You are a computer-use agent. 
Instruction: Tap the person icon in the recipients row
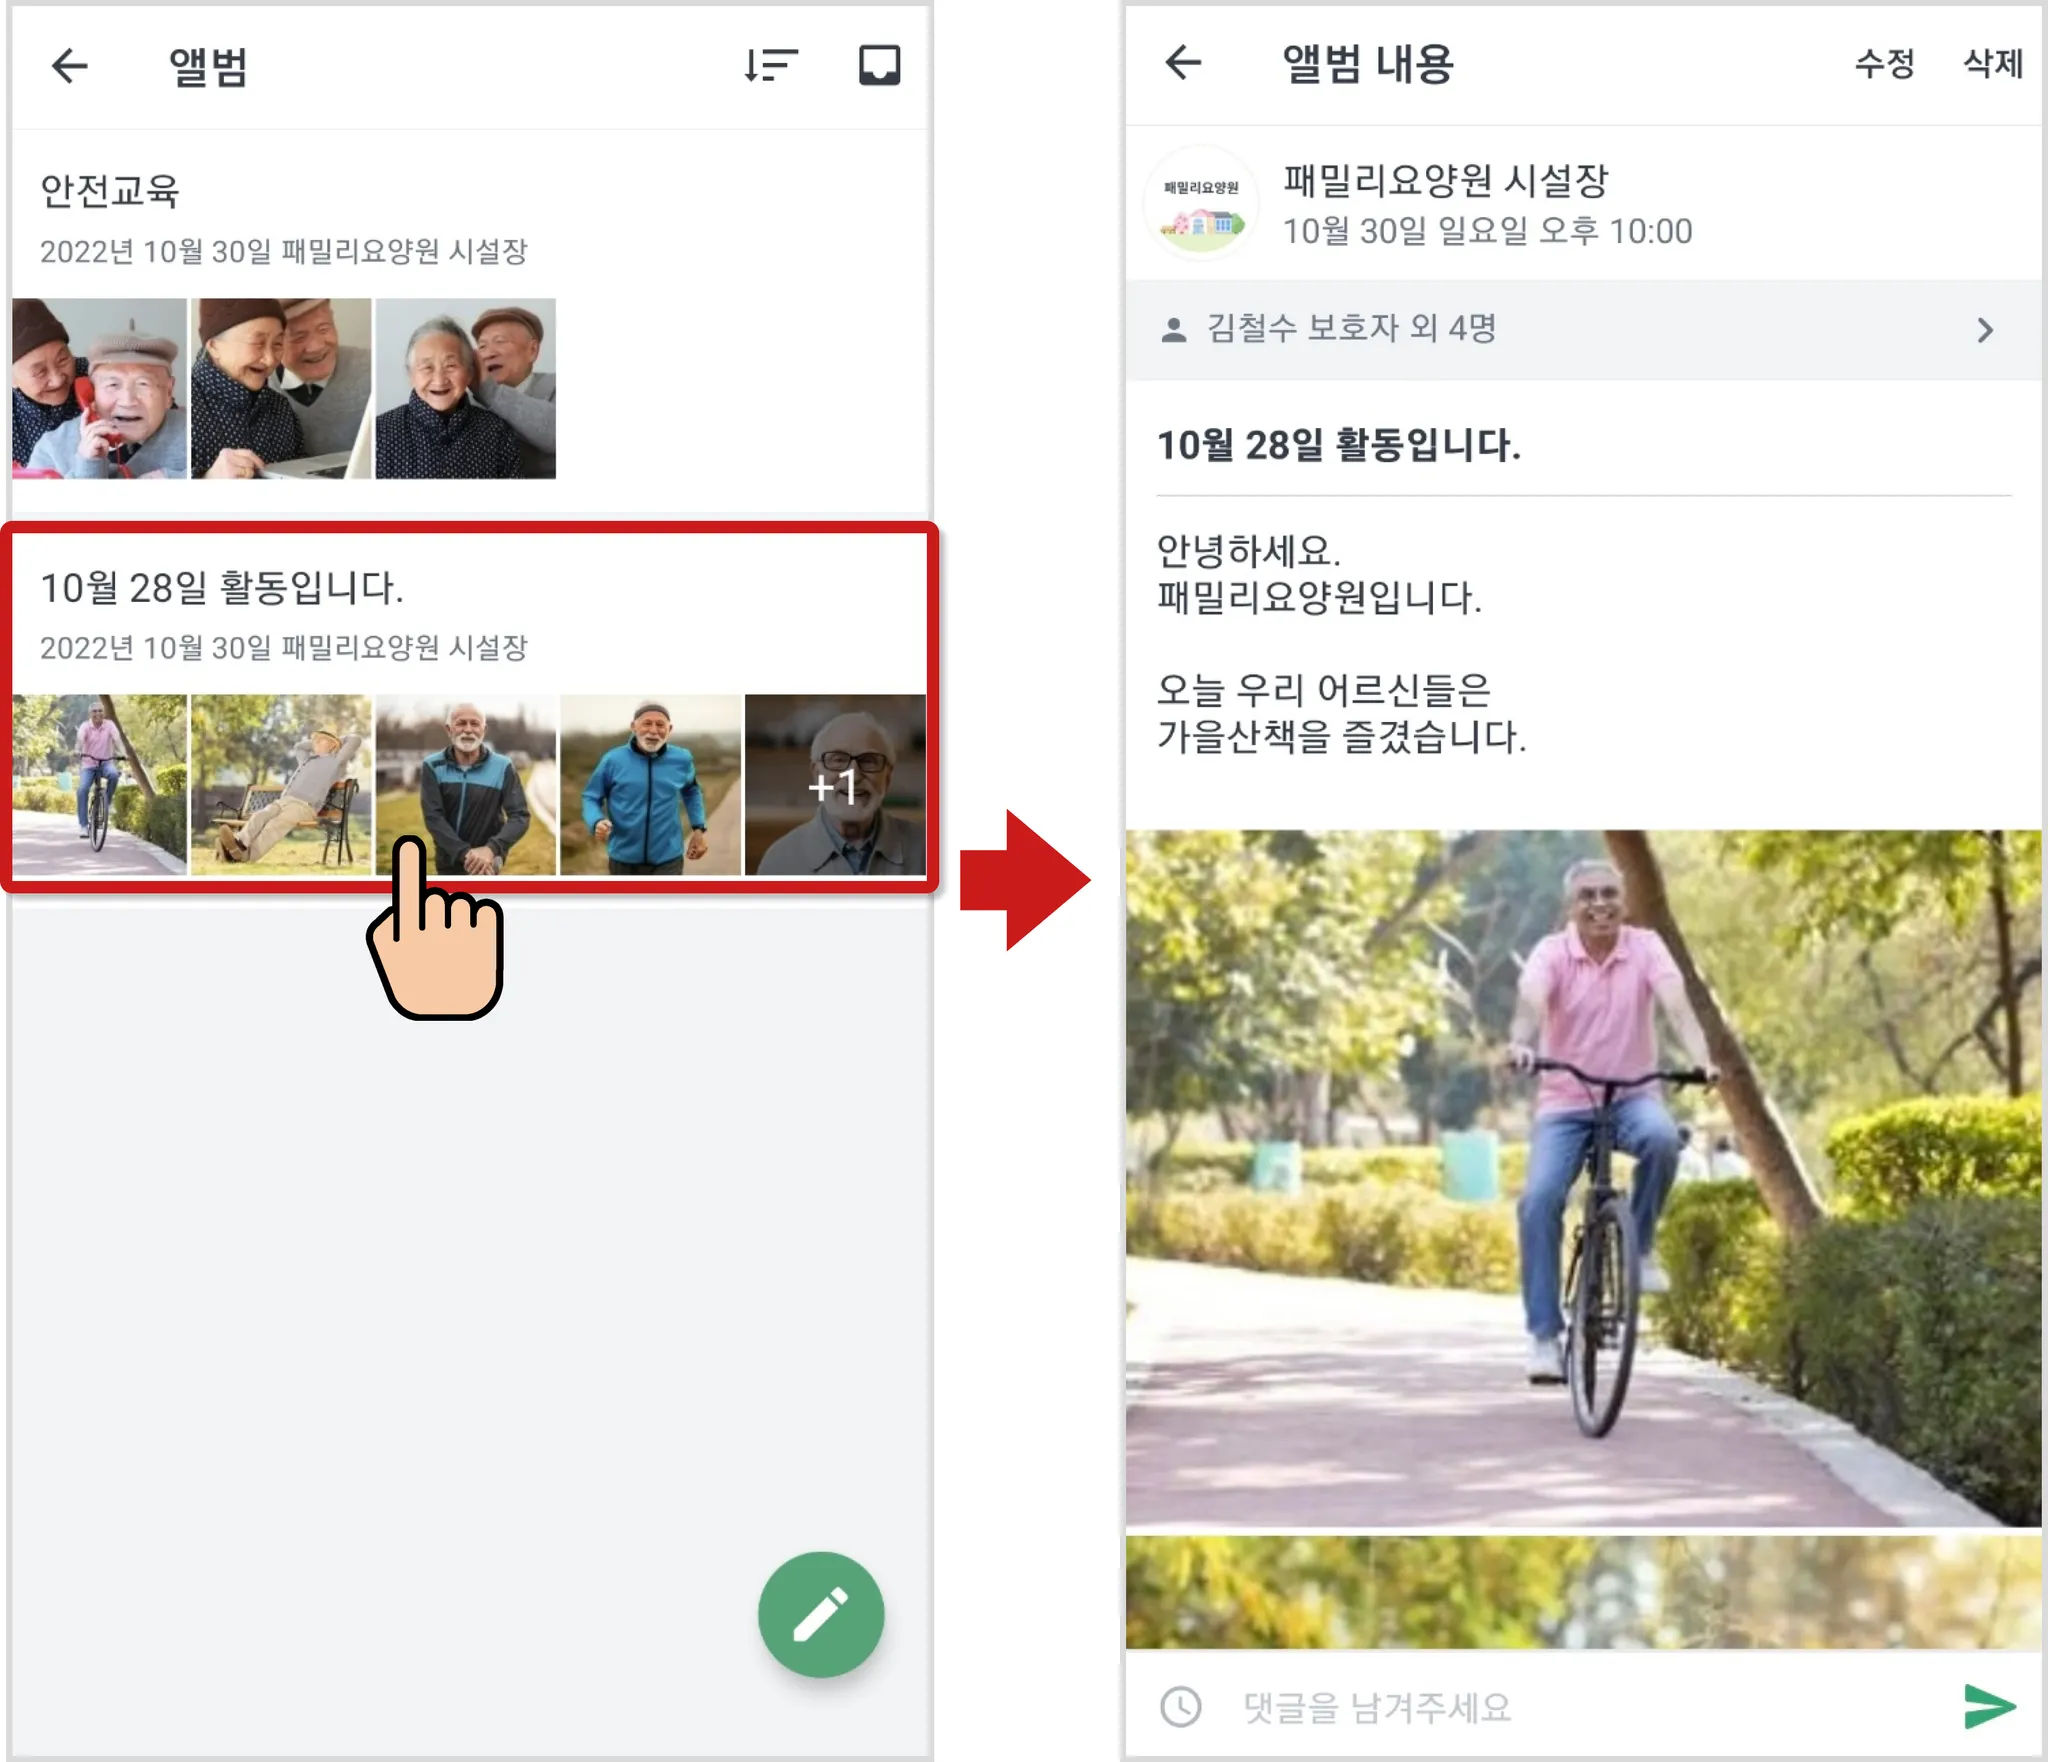pyautogui.click(x=1174, y=330)
